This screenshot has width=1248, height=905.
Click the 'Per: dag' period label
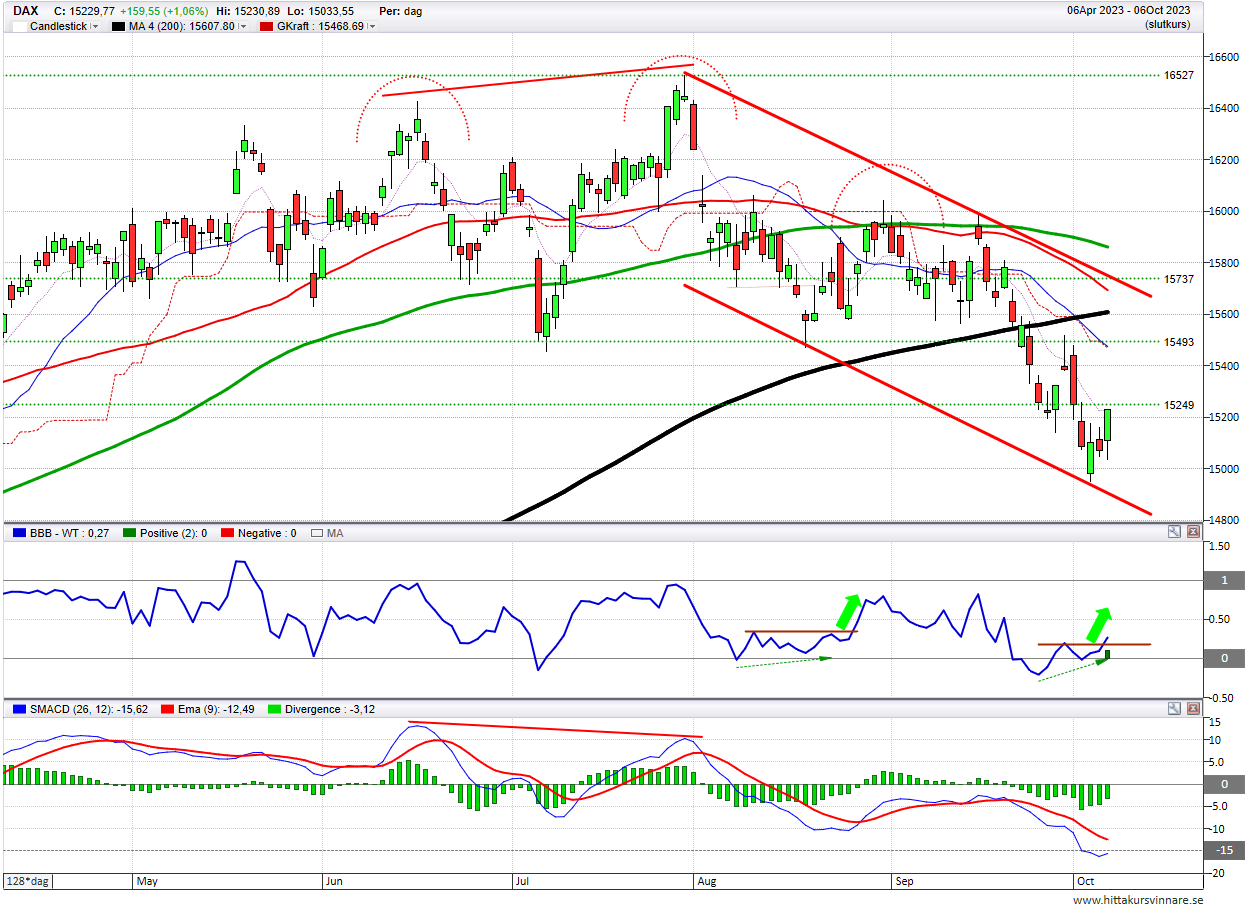pyautogui.click(x=401, y=11)
